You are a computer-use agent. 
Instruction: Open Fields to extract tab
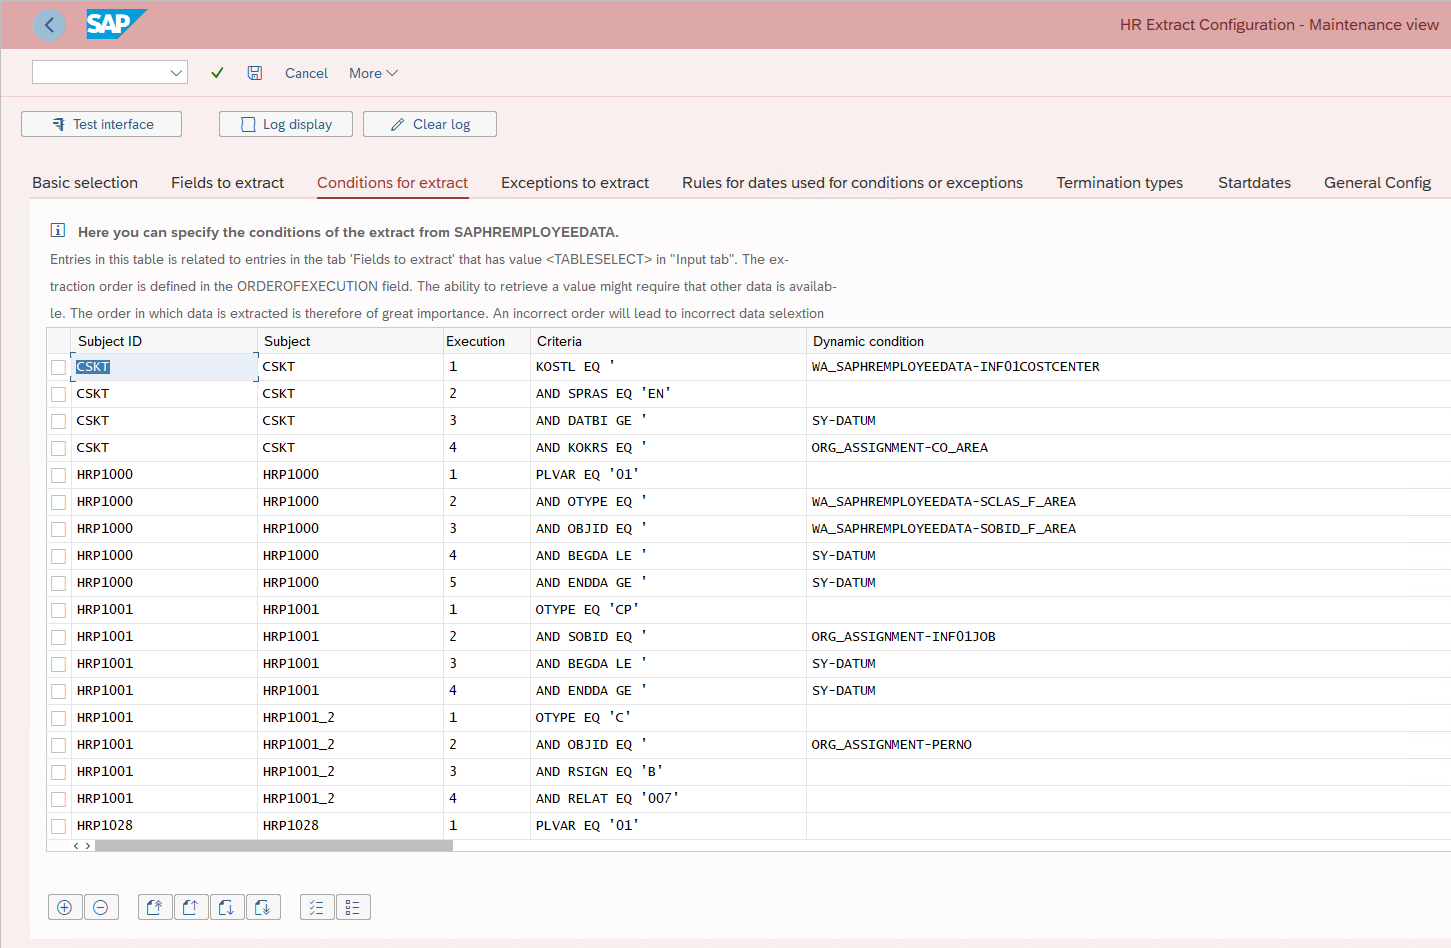pyautogui.click(x=227, y=182)
